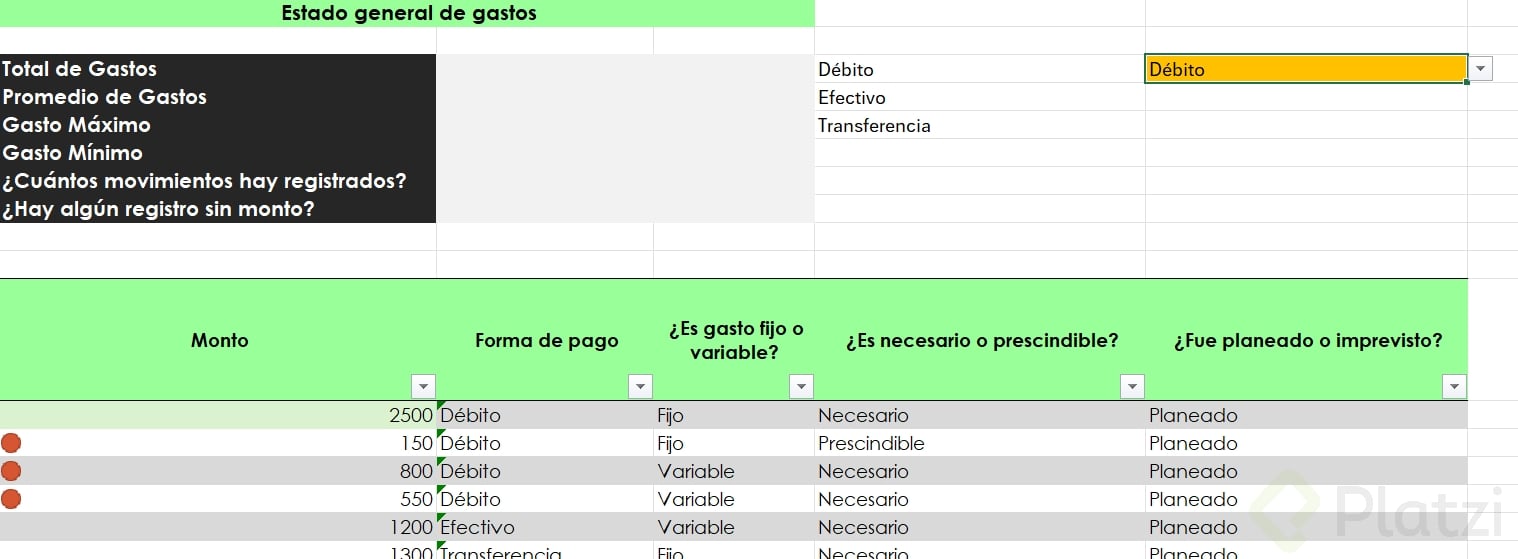Click the Transferencia list item cell
Image resolution: width=1518 pixels, height=559 pixels.
click(980, 125)
